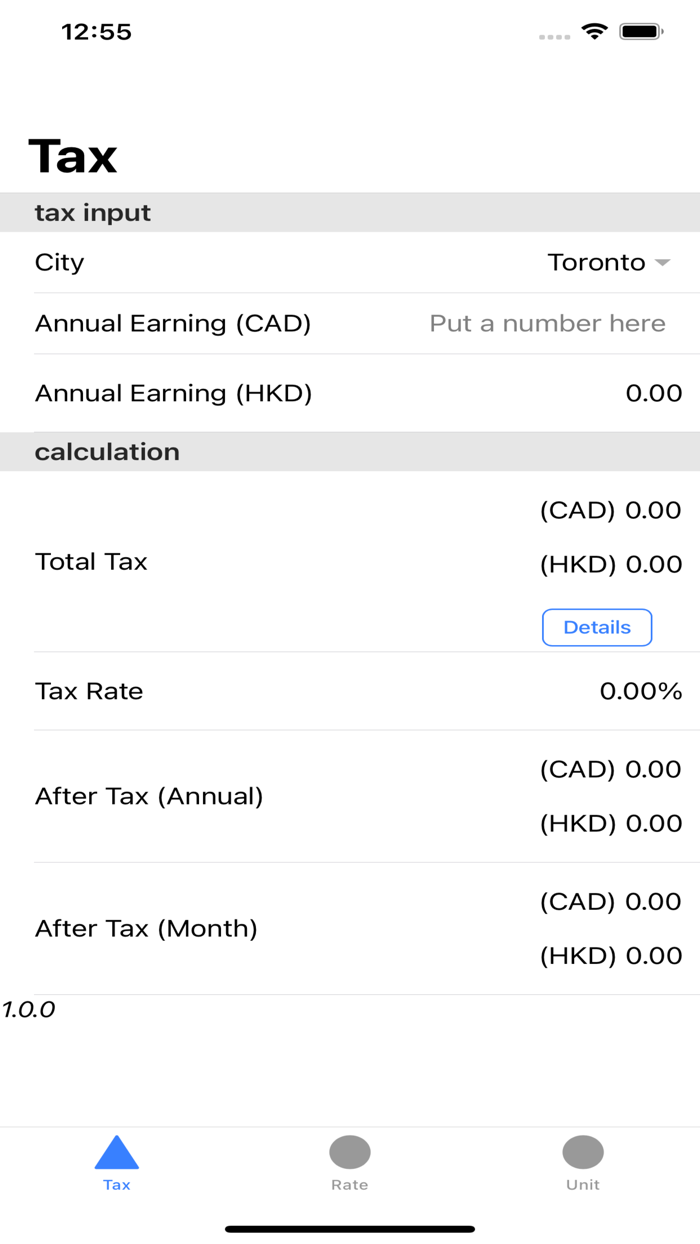Tap the Annual Earning (HKD) value
Screen dimensions: 700x1244
pyautogui.click(x=653, y=393)
